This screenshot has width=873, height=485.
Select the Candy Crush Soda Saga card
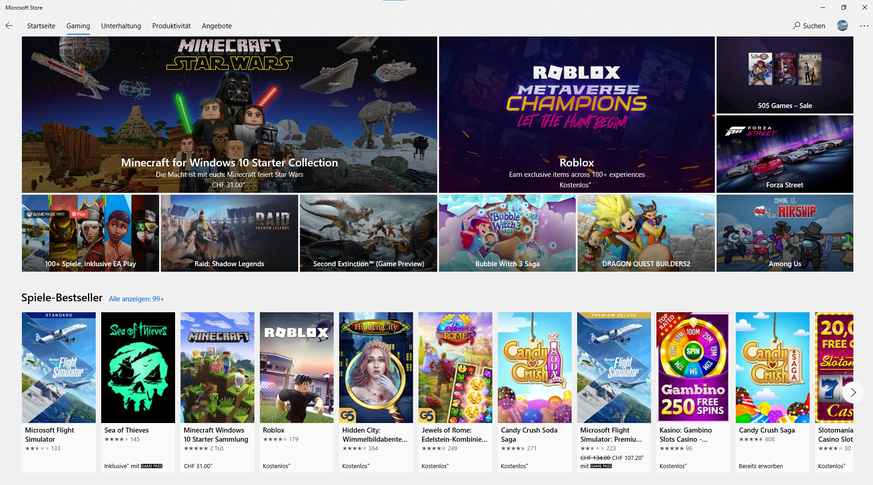[x=534, y=392]
